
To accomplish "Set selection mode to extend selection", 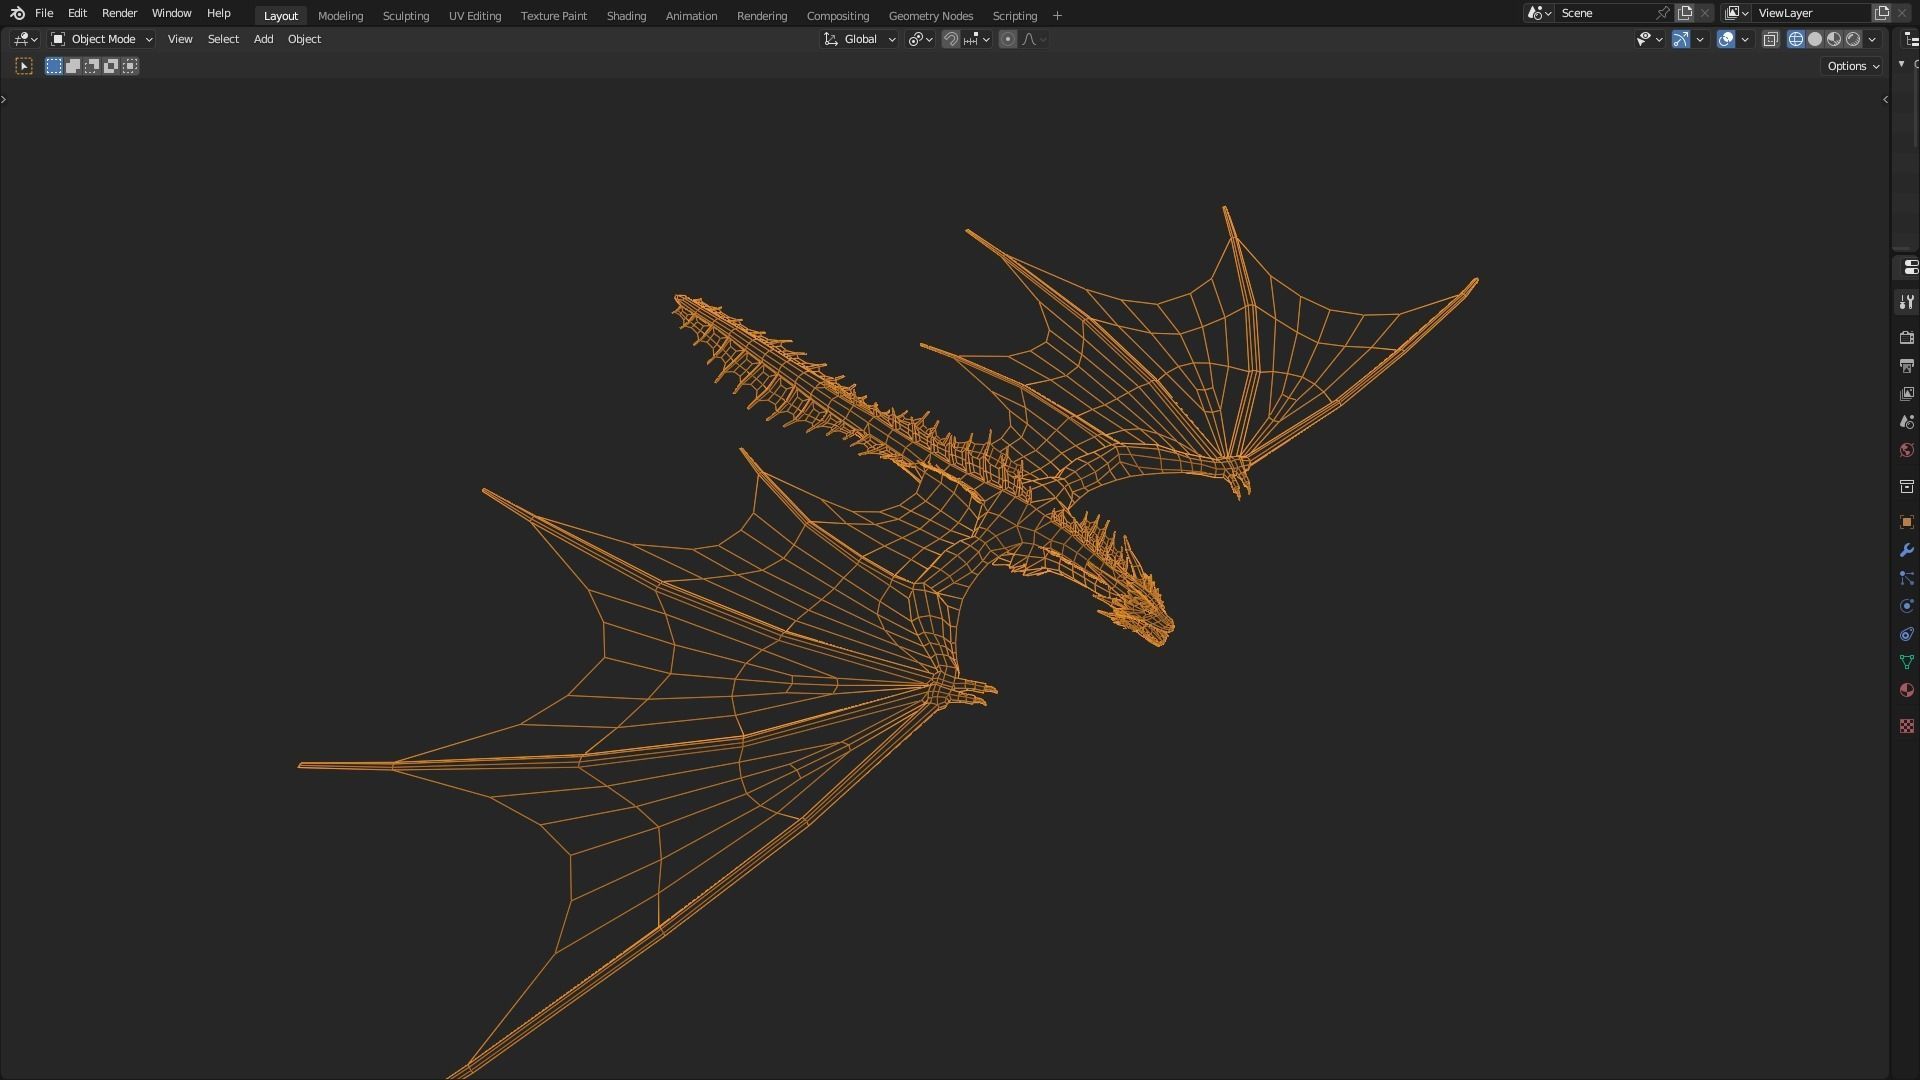I will click(x=73, y=66).
